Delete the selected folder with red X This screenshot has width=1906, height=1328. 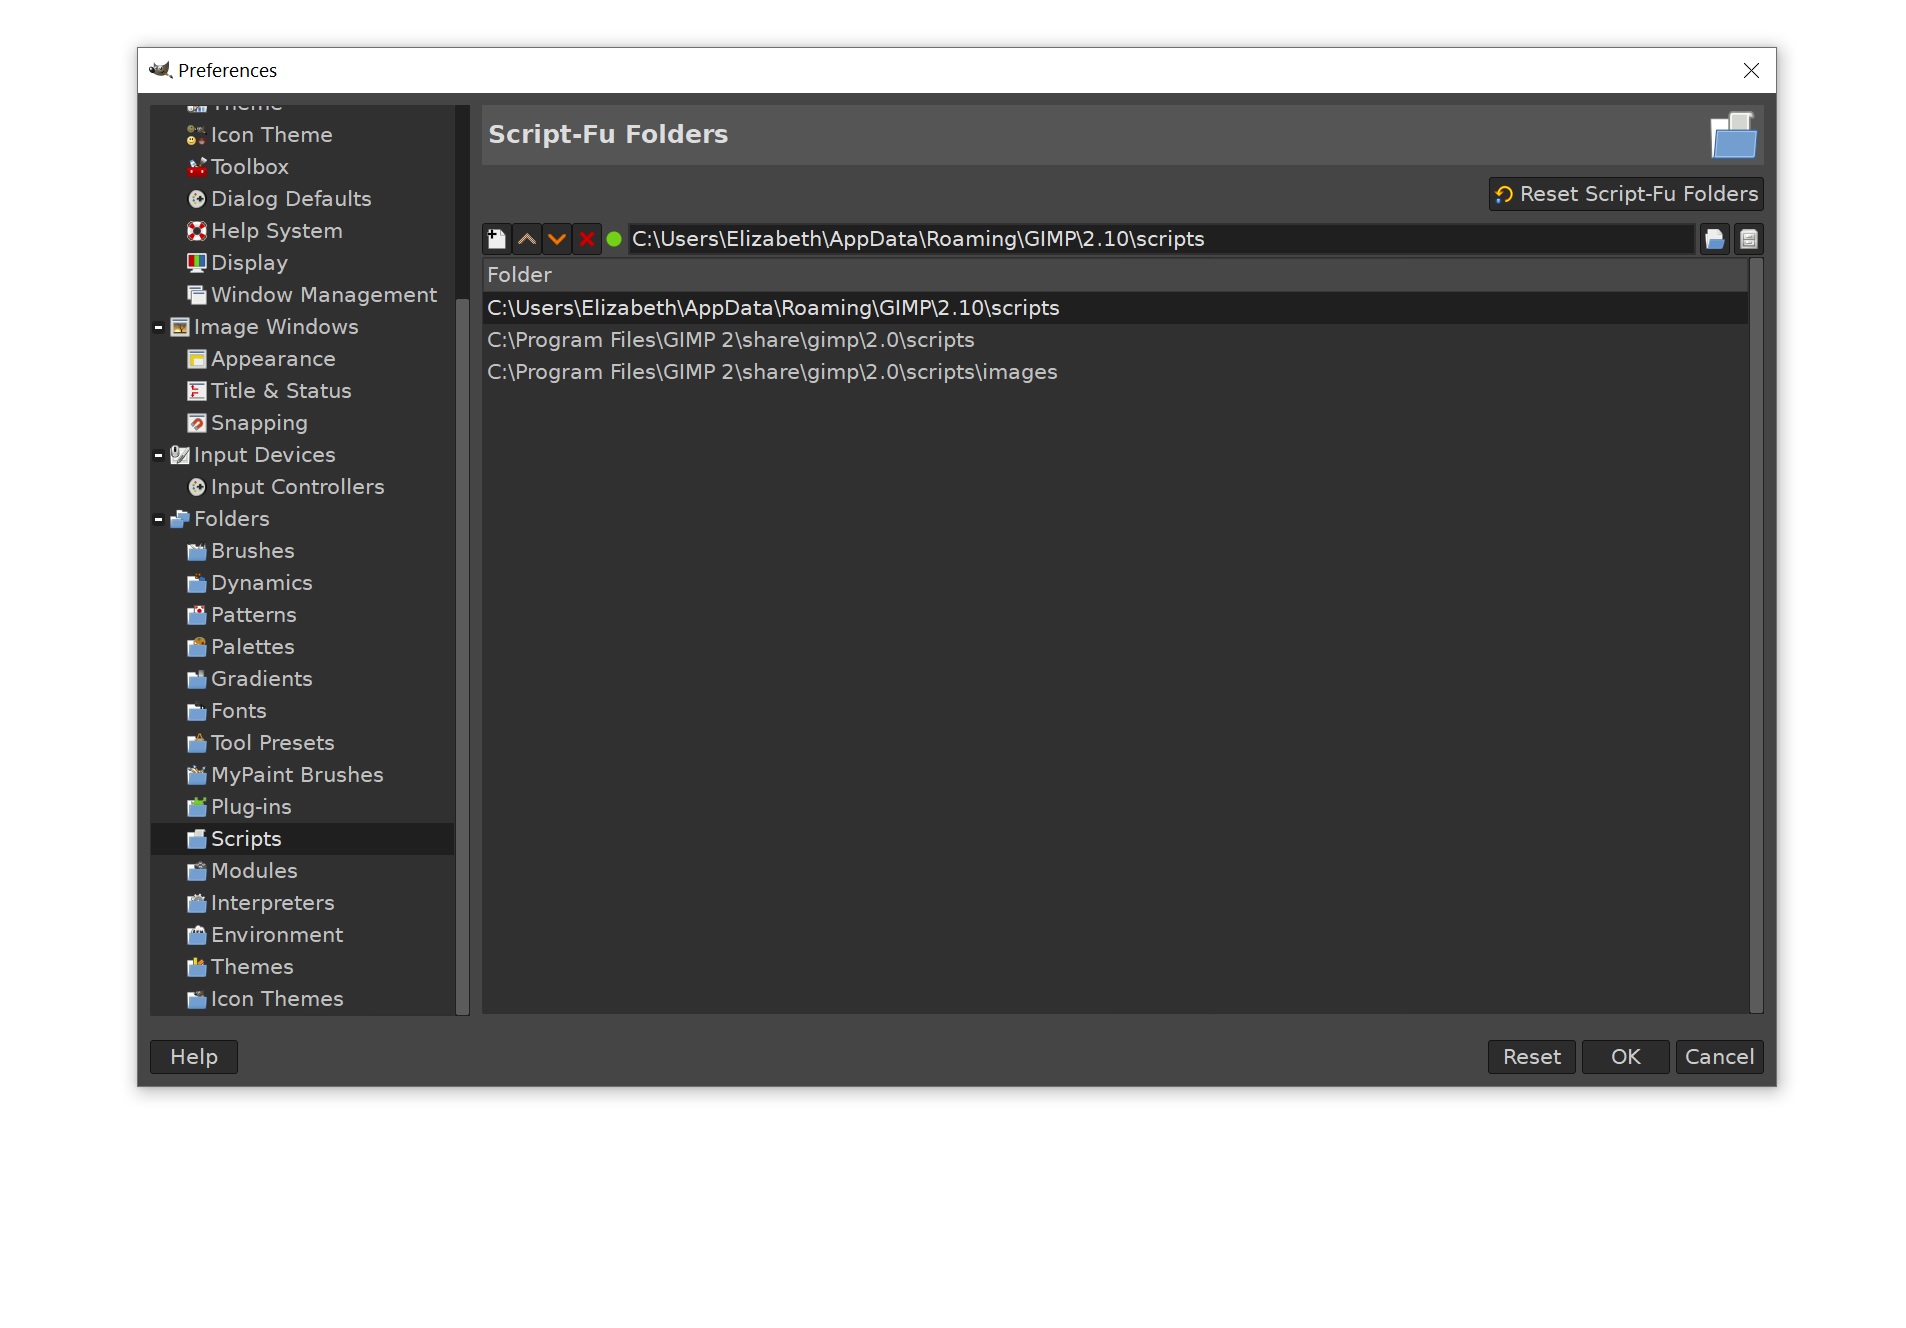pyautogui.click(x=587, y=239)
